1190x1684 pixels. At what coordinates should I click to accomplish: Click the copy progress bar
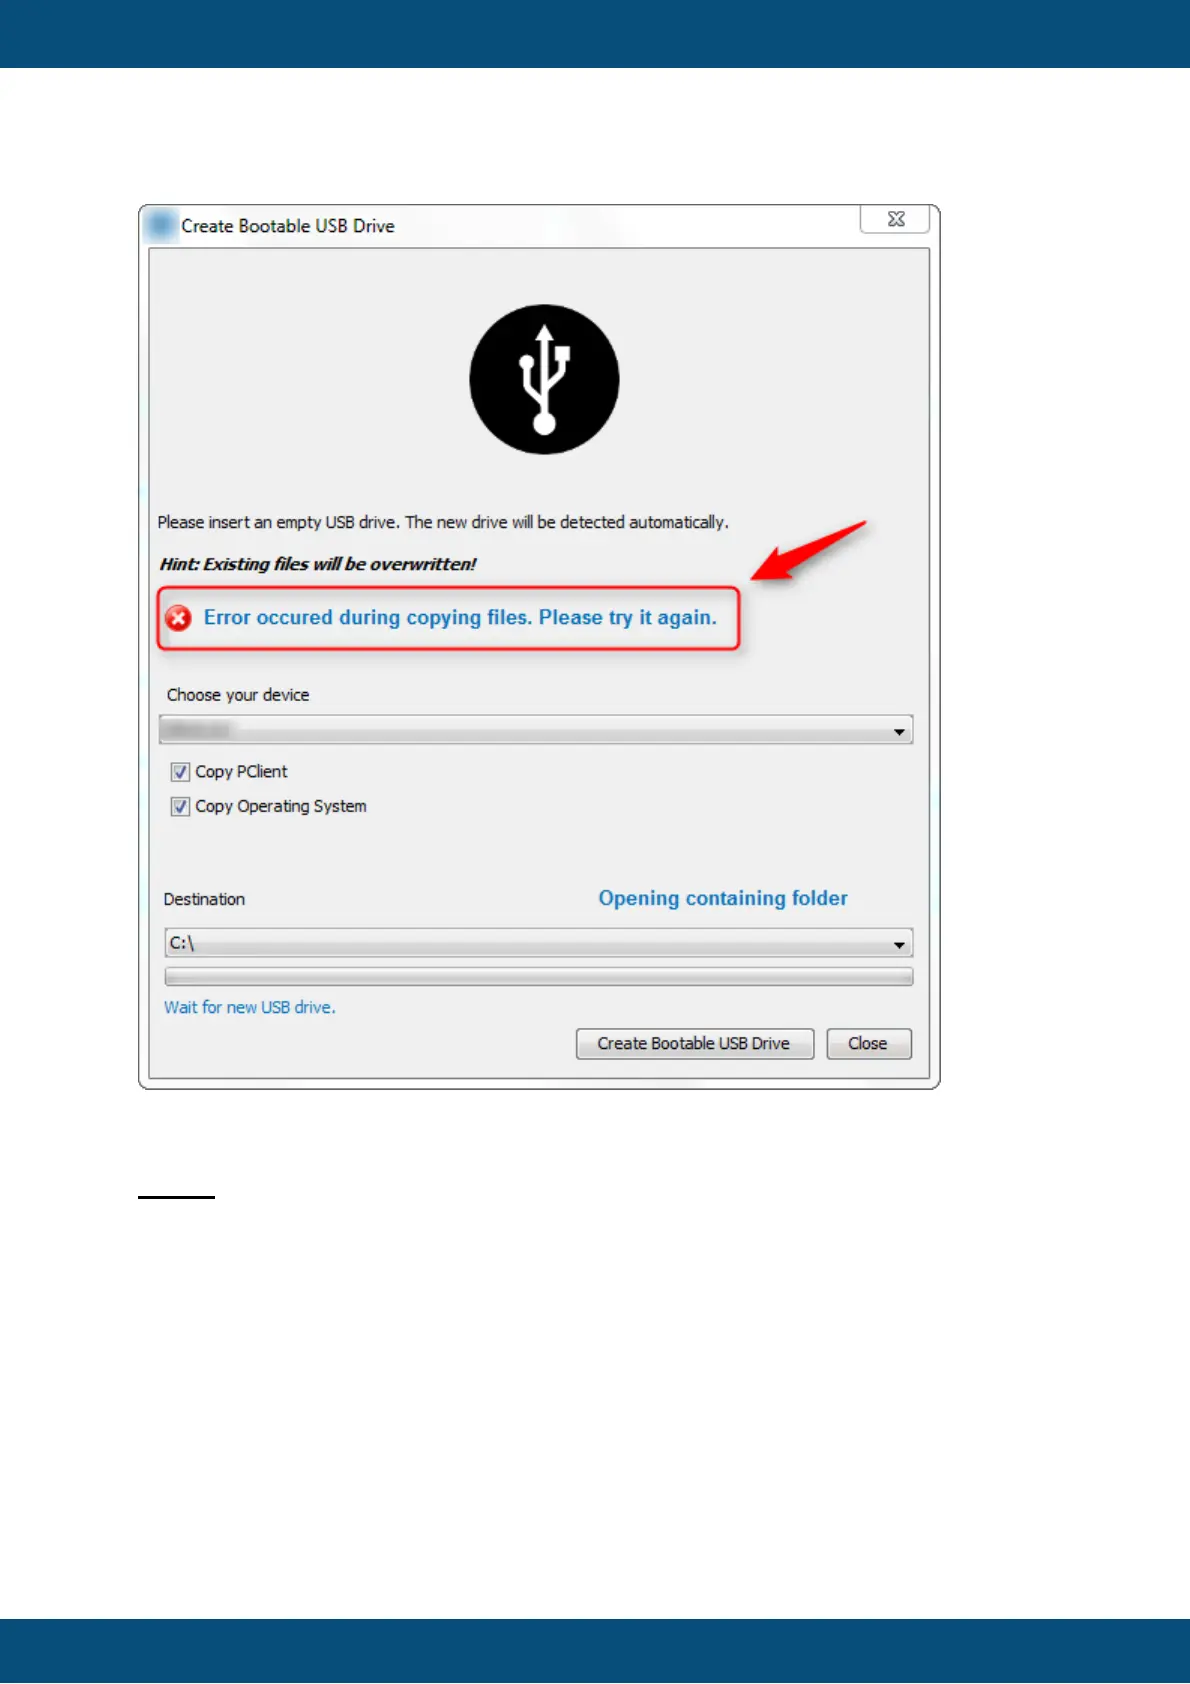(x=538, y=976)
